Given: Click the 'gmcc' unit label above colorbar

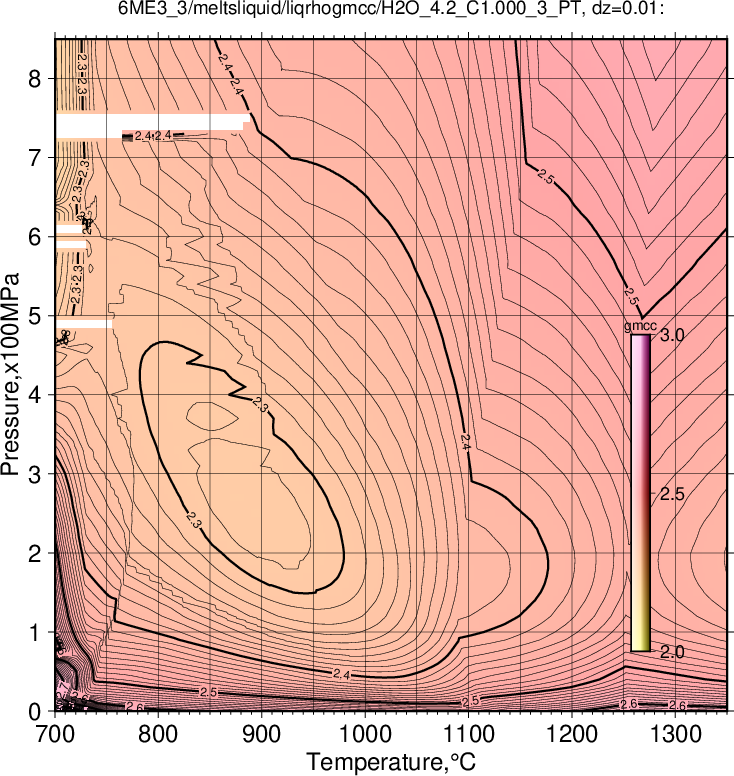Looking at the screenshot, I should (x=640, y=326).
